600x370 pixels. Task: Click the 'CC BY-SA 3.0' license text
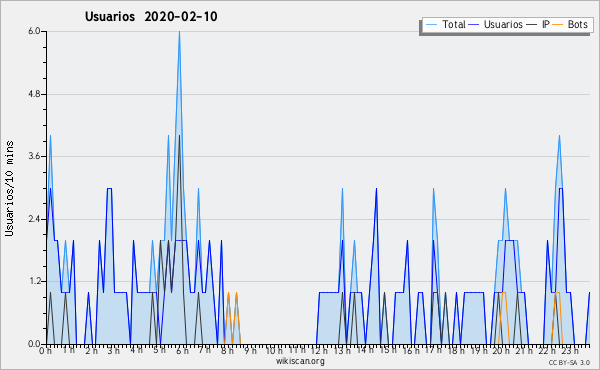pyautogui.click(x=569, y=362)
